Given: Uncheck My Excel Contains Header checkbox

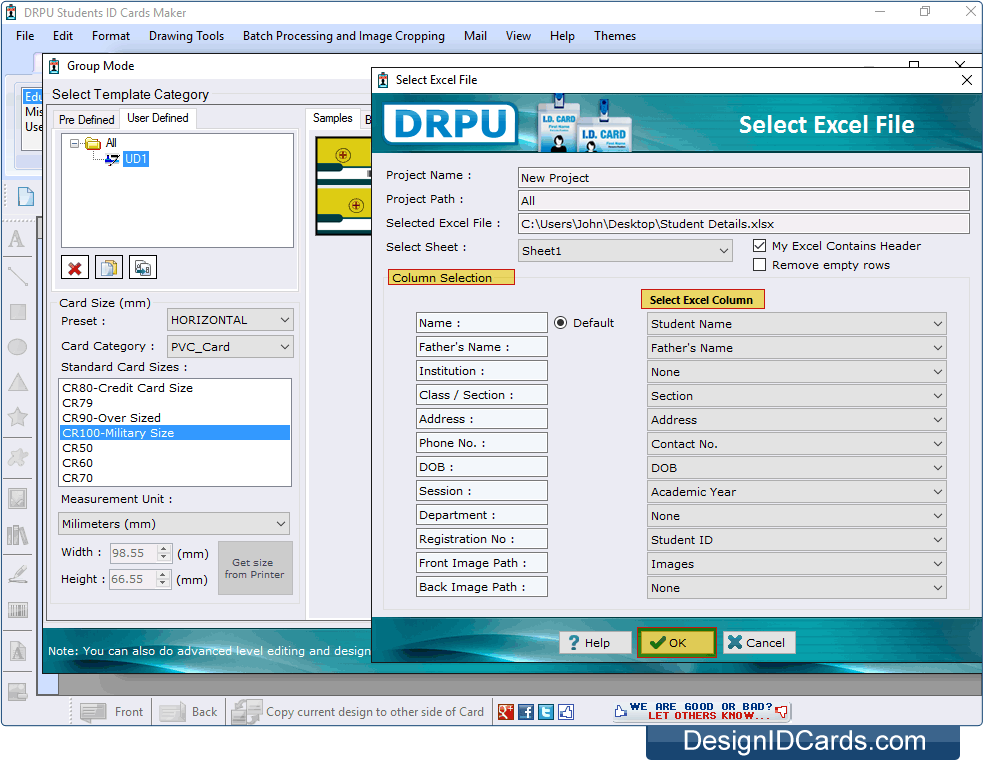Looking at the screenshot, I should [759, 246].
